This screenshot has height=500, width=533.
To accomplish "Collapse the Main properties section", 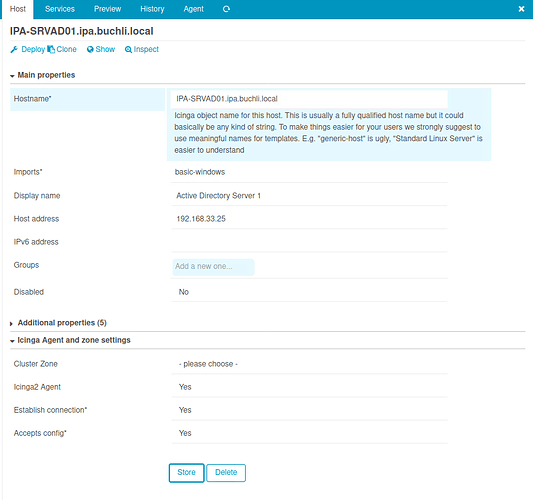I will pyautogui.click(x=43, y=75).
